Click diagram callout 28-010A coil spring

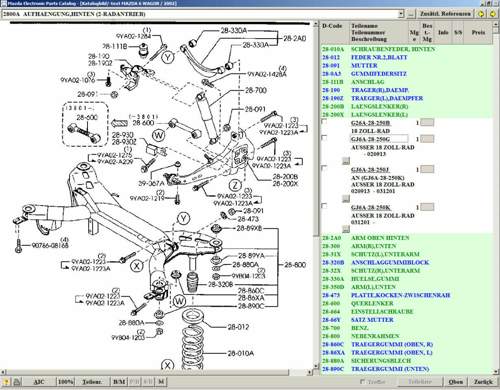[x=241, y=353]
